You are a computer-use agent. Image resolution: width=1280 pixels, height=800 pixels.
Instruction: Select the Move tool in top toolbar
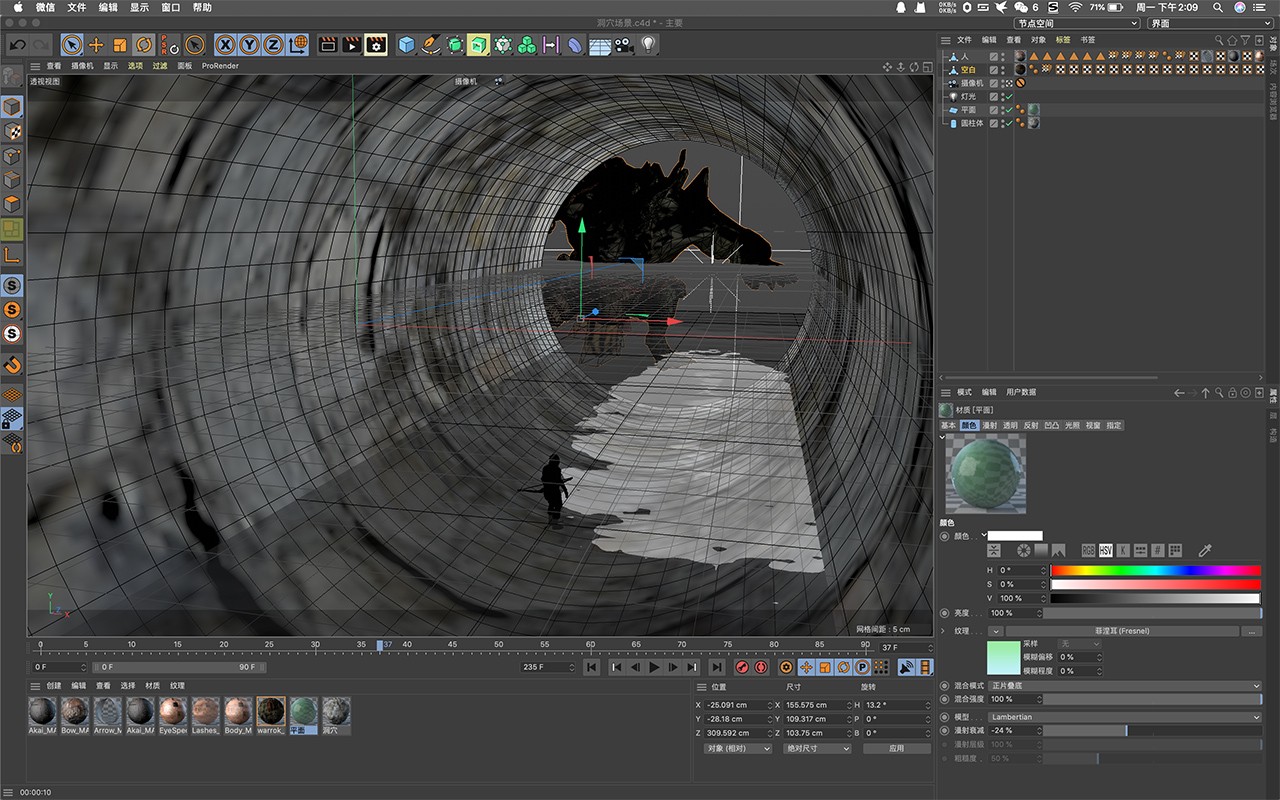click(96, 45)
